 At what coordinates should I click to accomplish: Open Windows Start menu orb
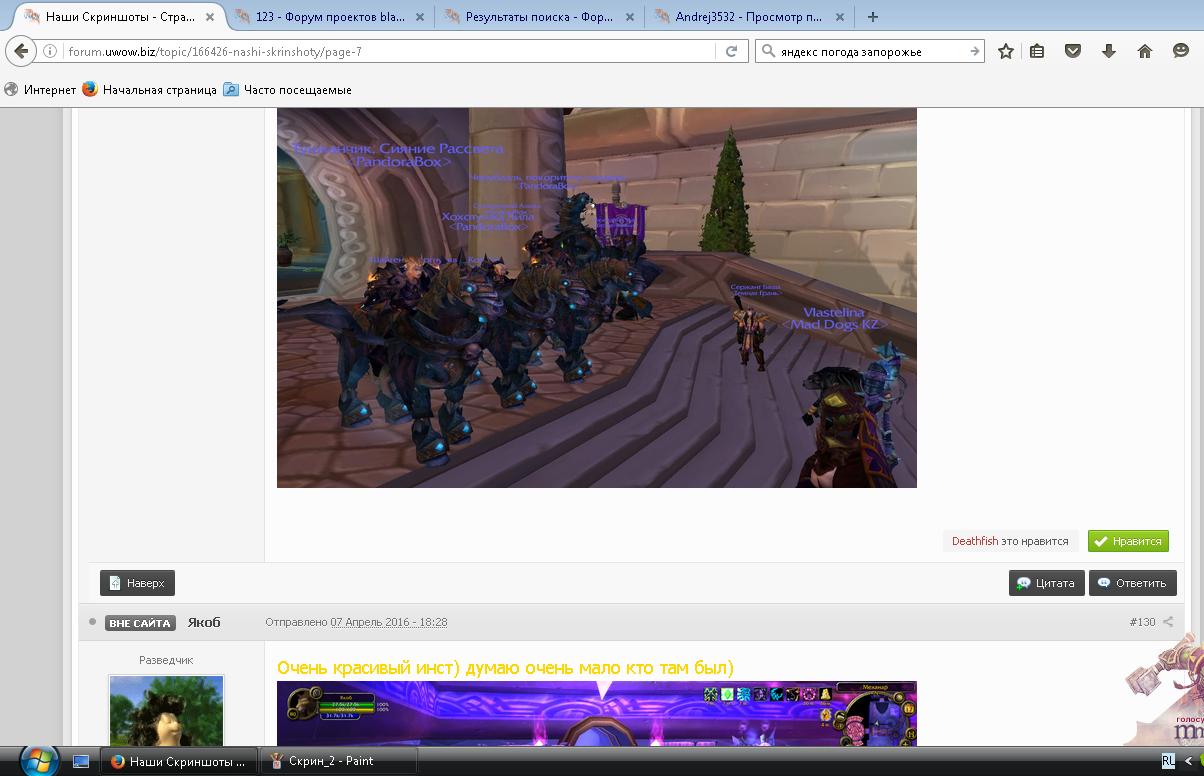point(39,761)
